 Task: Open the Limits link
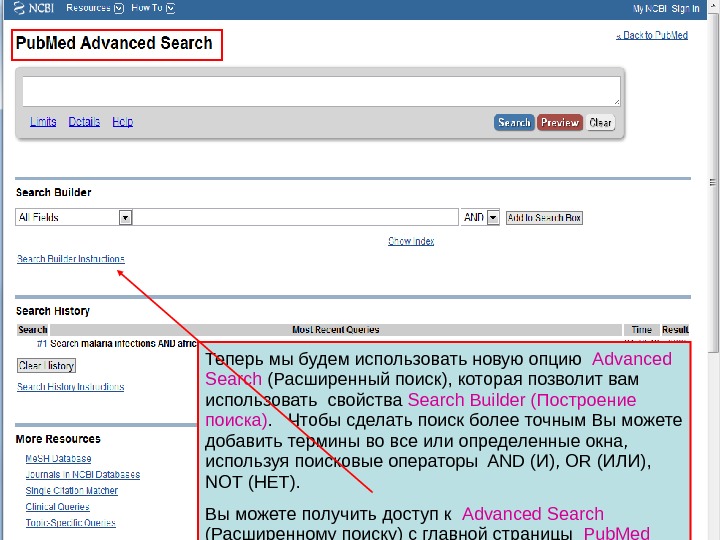[43, 122]
